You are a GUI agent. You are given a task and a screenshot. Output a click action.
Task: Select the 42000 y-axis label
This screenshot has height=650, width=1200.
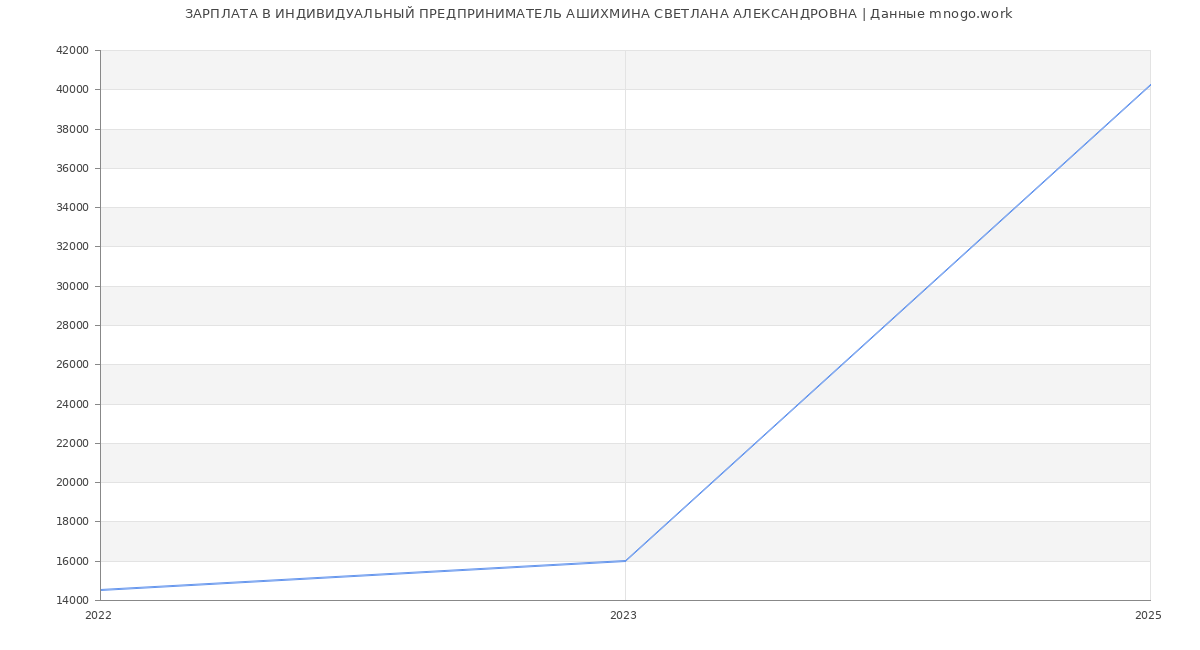[x=72, y=51]
